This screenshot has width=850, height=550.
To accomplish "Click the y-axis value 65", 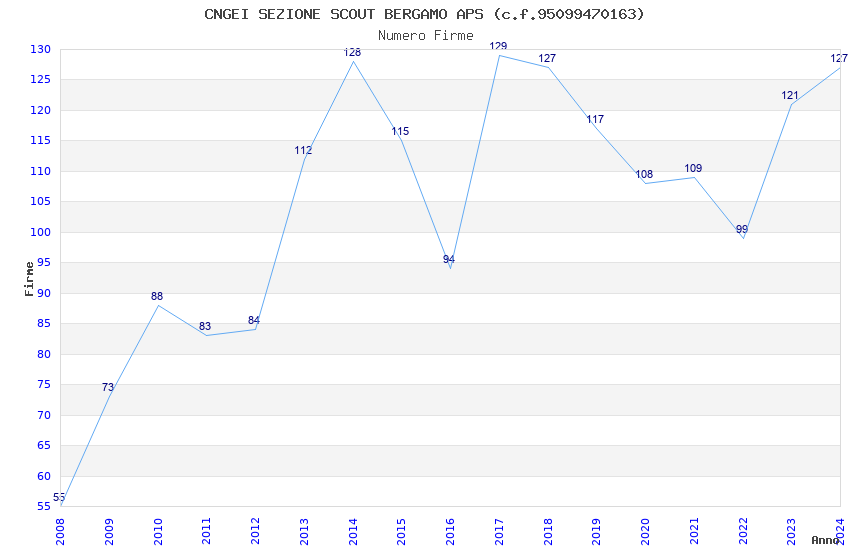I will pyautogui.click(x=44, y=445).
